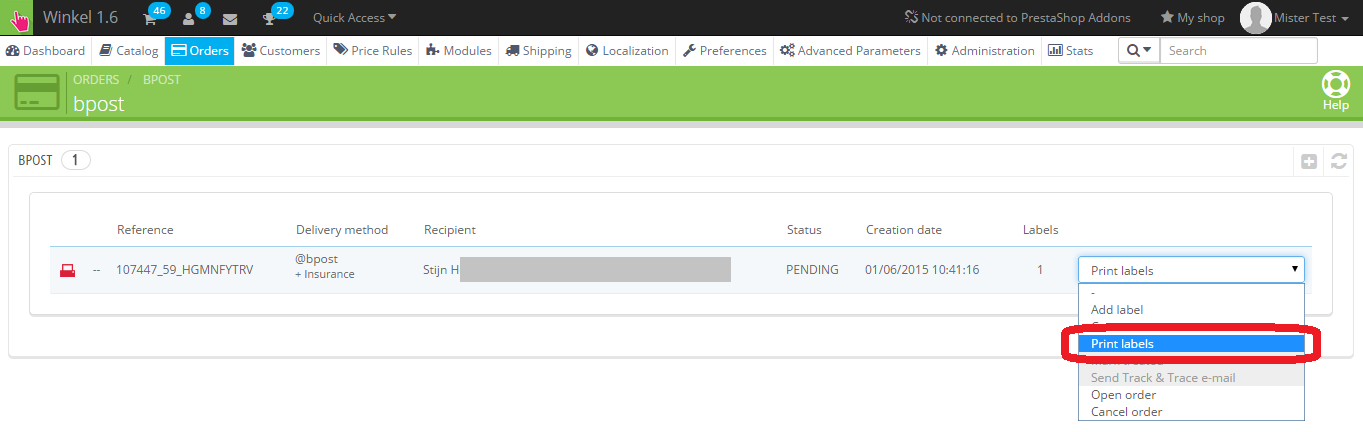Image resolution: width=1363 pixels, height=432 pixels.
Task: Click the red printer icon in order row
Action: coord(68,270)
